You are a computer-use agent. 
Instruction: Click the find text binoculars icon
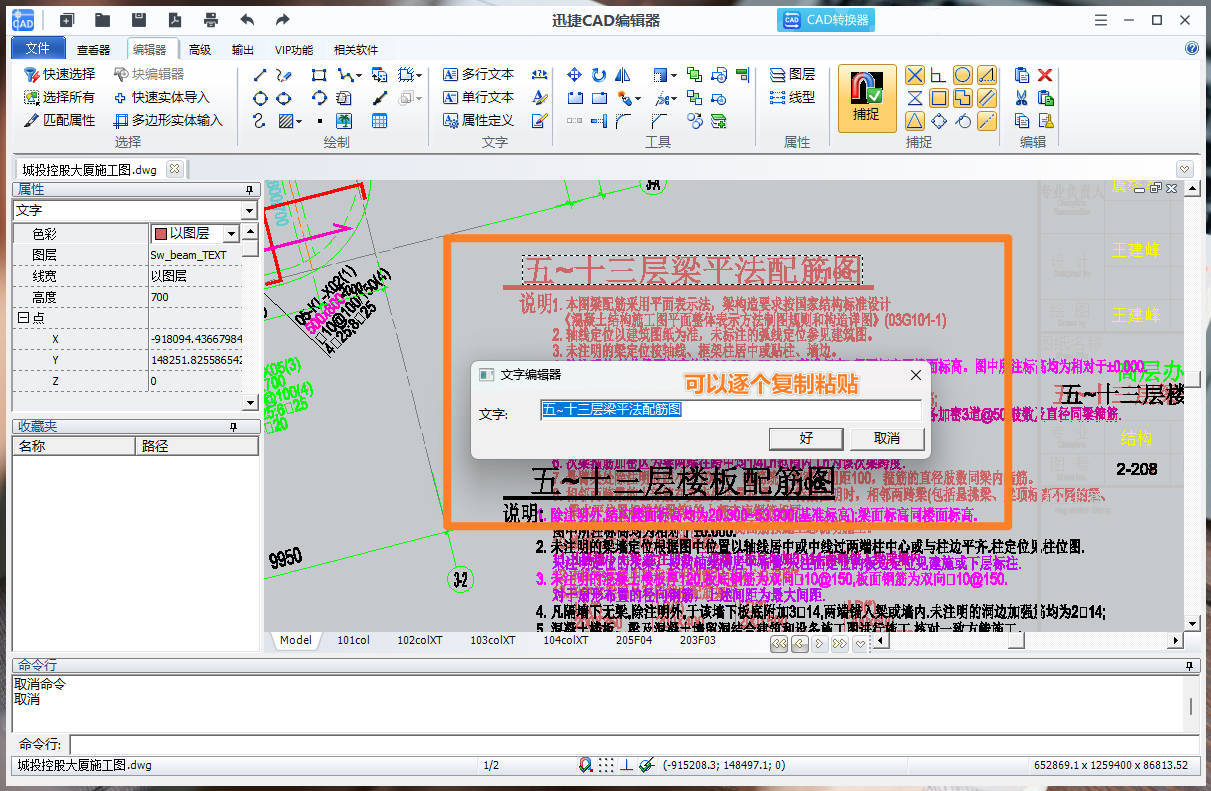[x=539, y=75]
